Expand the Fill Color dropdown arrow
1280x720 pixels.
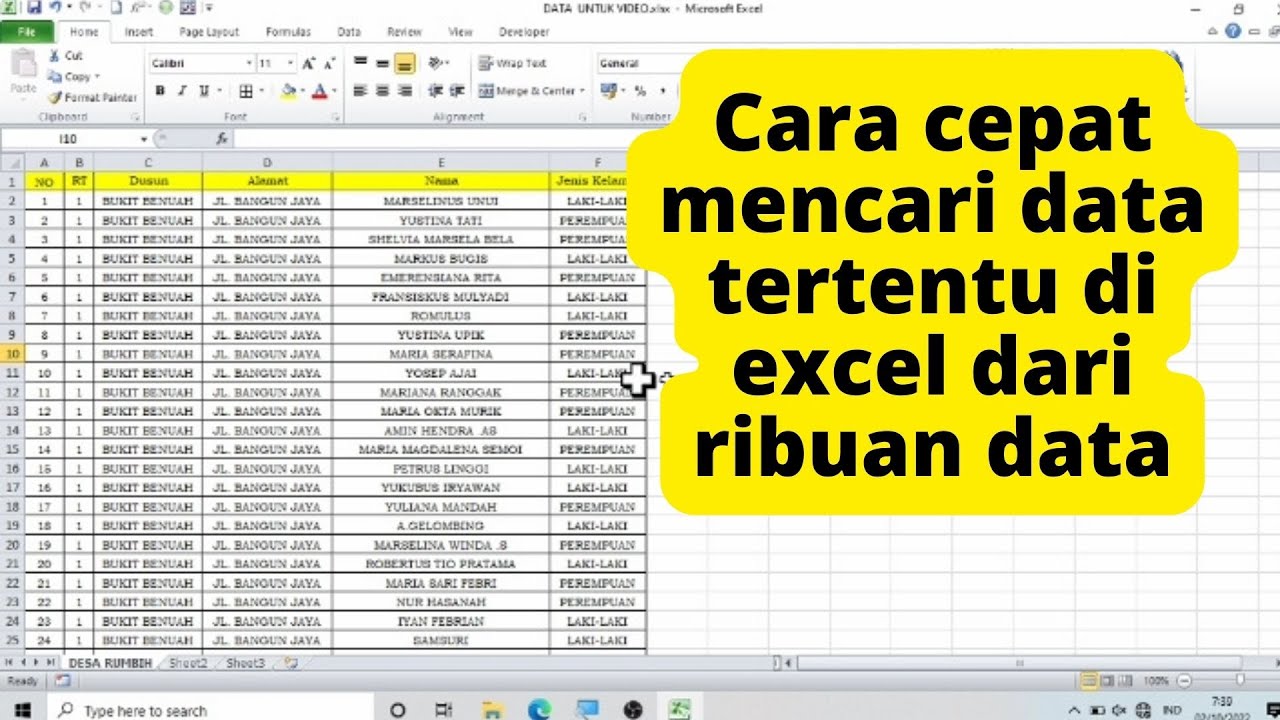[302, 91]
